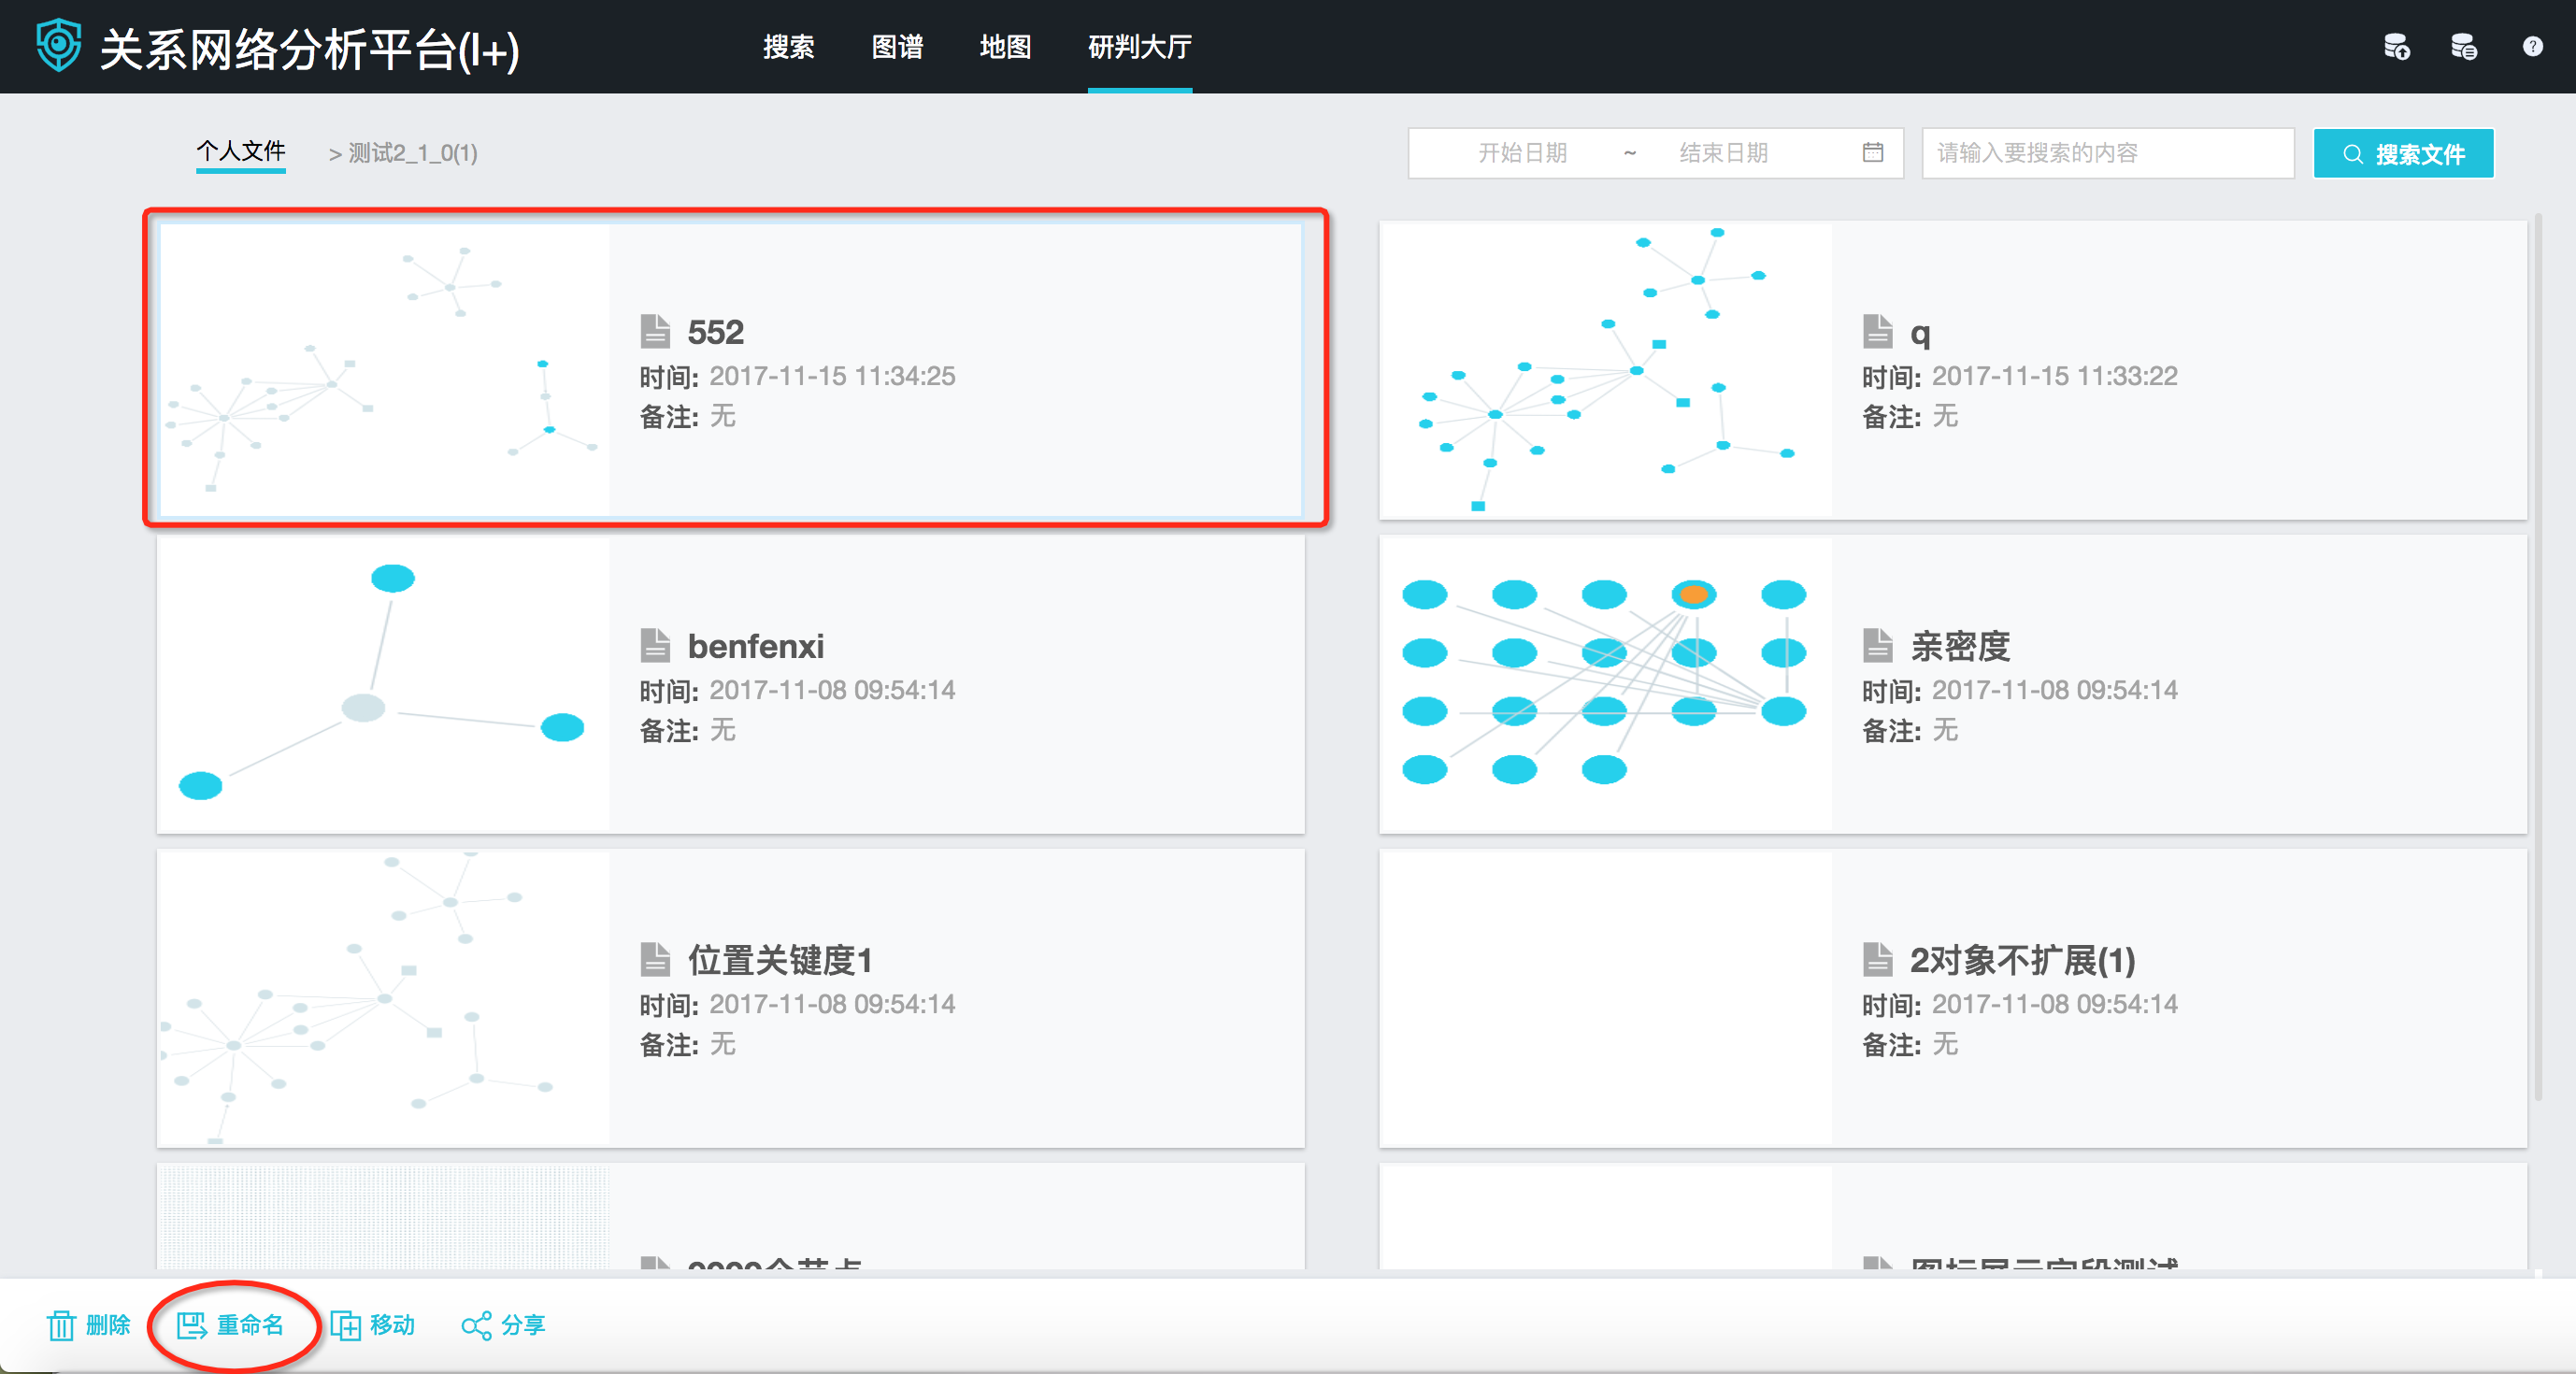Click the timestamp 2017-11-15 11:34:25
Screen dimensions: 2576x1374
pos(832,376)
